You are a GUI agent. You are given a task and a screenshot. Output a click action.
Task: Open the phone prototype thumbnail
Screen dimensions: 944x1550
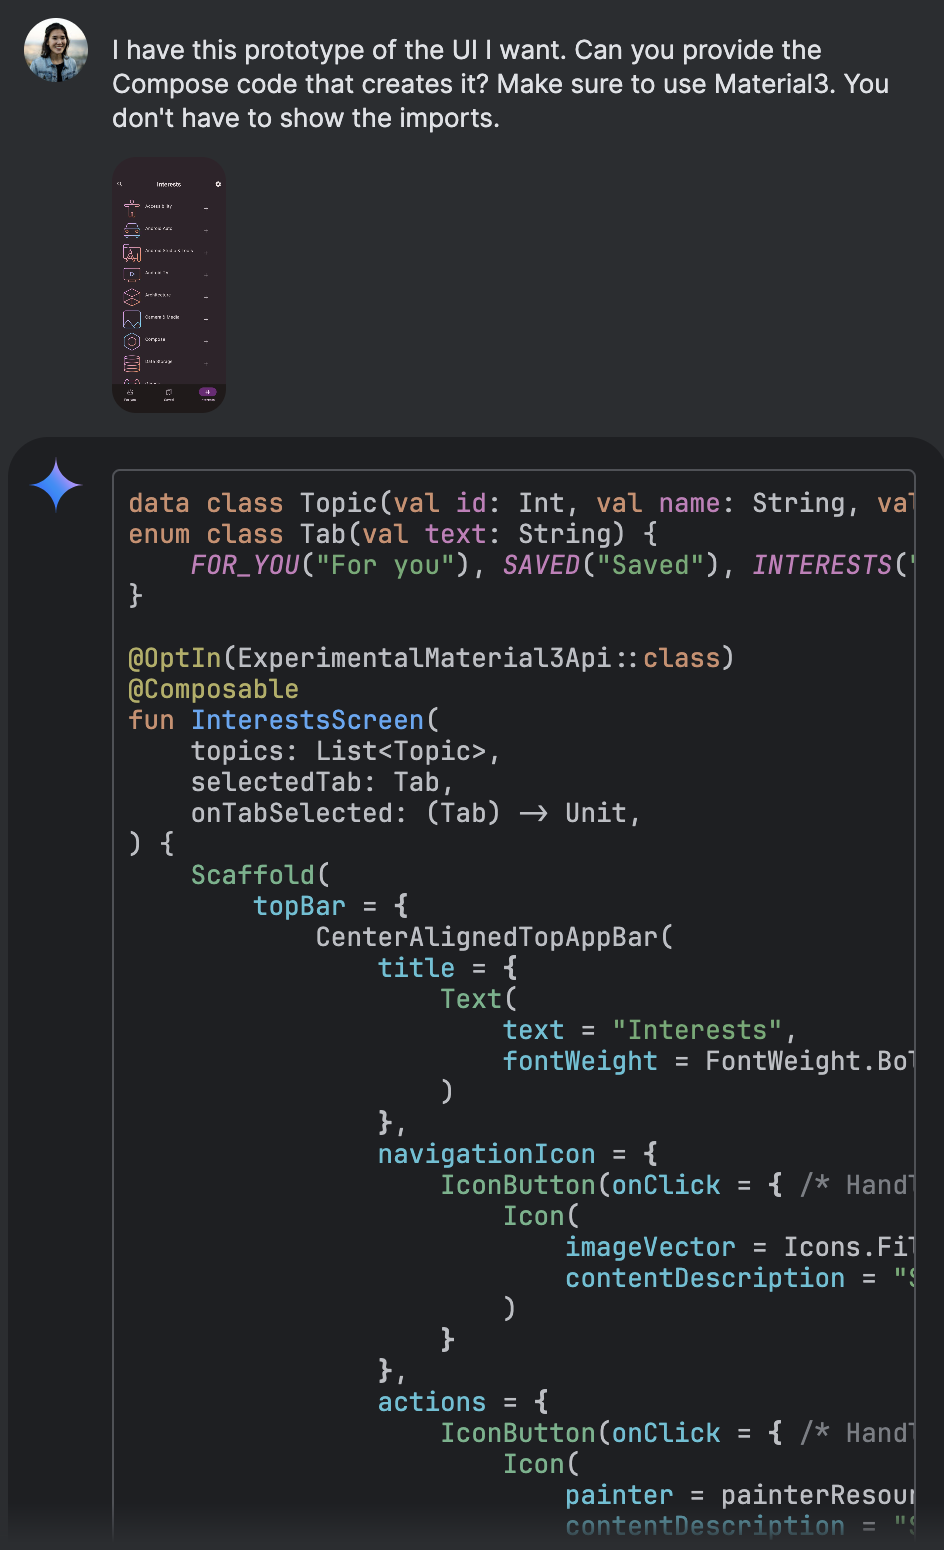[169, 283]
